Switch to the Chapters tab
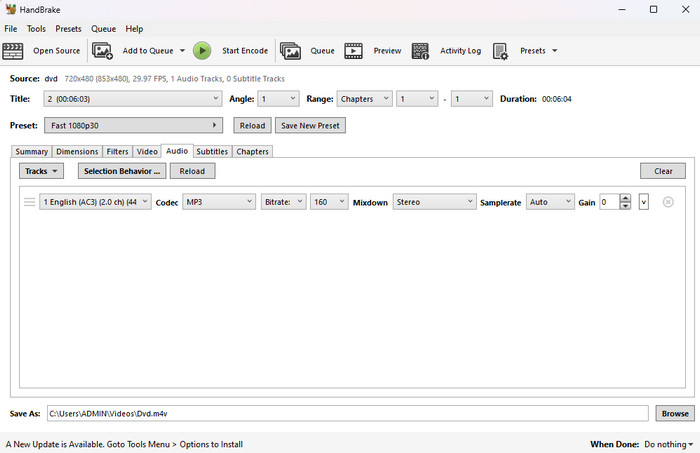The height and width of the screenshot is (453, 700). 252,152
